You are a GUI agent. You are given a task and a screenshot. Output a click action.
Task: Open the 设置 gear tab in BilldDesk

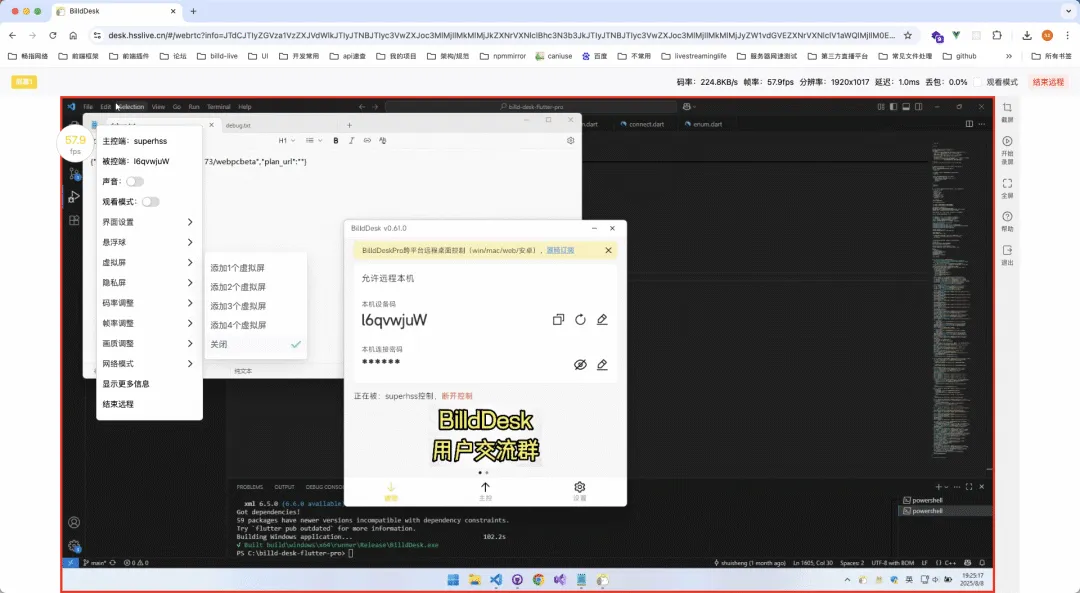[580, 490]
